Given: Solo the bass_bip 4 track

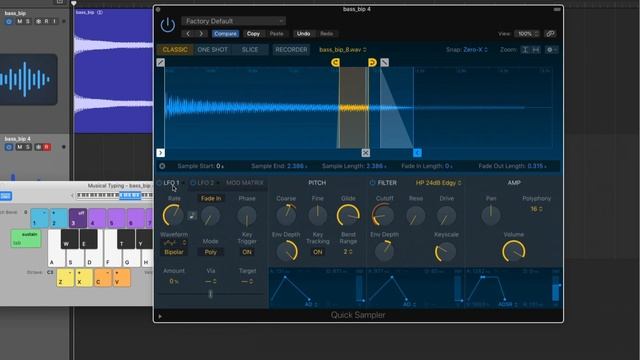Looking at the screenshot, I should tap(28, 147).
